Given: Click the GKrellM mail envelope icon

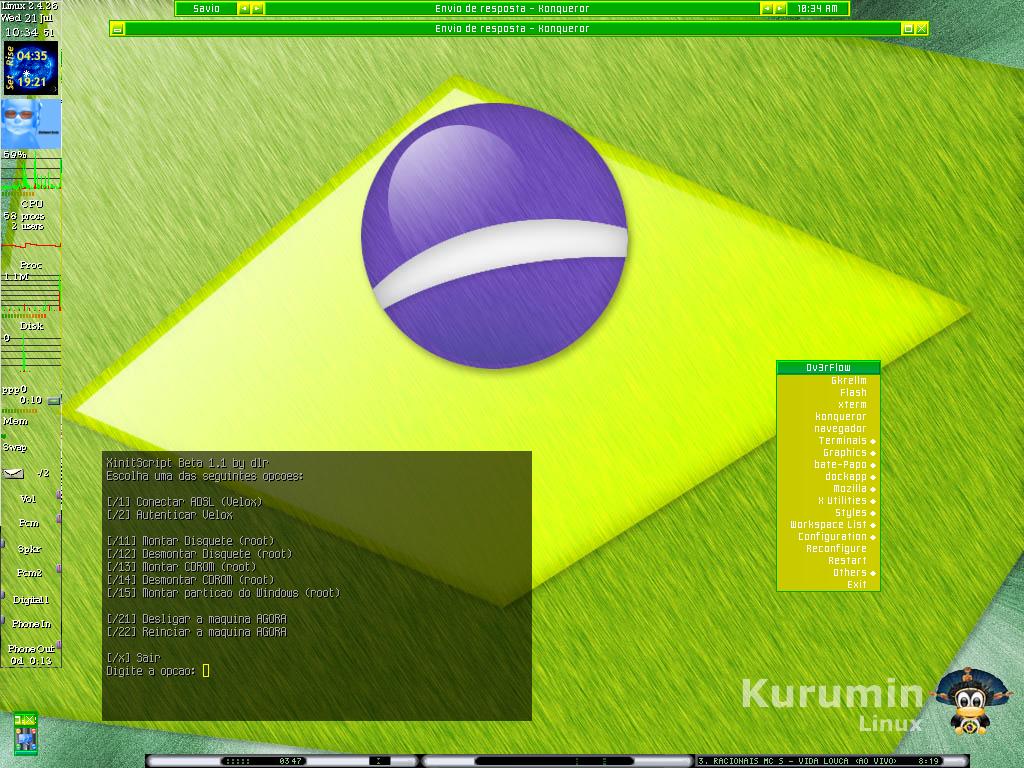Looking at the screenshot, I should click(13, 473).
